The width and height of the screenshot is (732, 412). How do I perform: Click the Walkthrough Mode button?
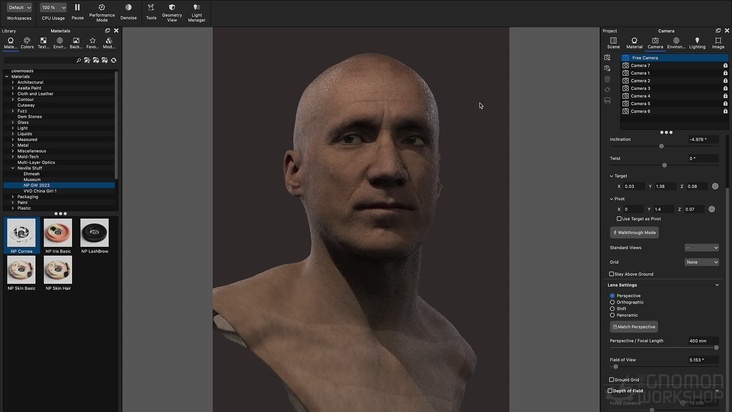(x=634, y=232)
